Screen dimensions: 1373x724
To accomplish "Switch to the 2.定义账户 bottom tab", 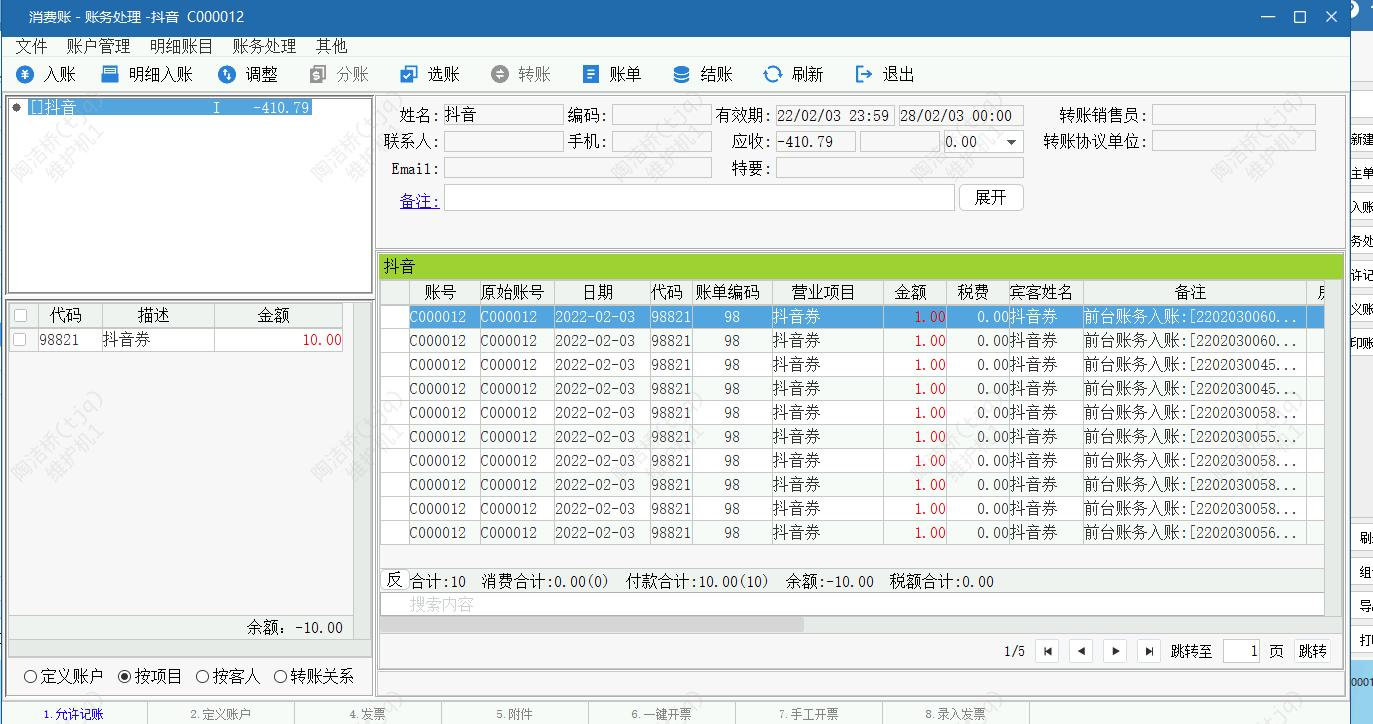I will point(220,714).
